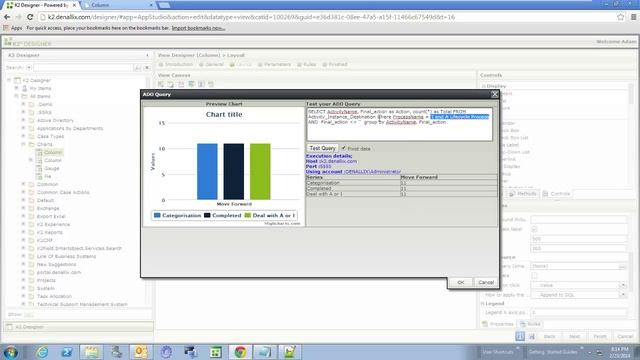Click the first View Canvas toolbar icon
Viewport: 640px width, 360px height.
pyautogui.click(x=161, y=84)
